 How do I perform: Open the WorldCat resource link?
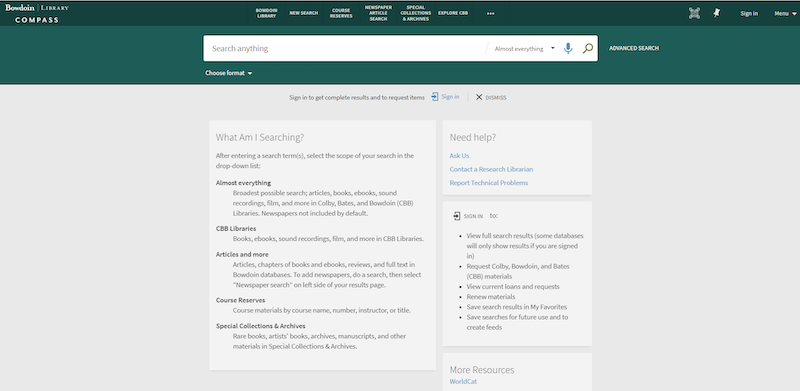[x=463, y=382]
